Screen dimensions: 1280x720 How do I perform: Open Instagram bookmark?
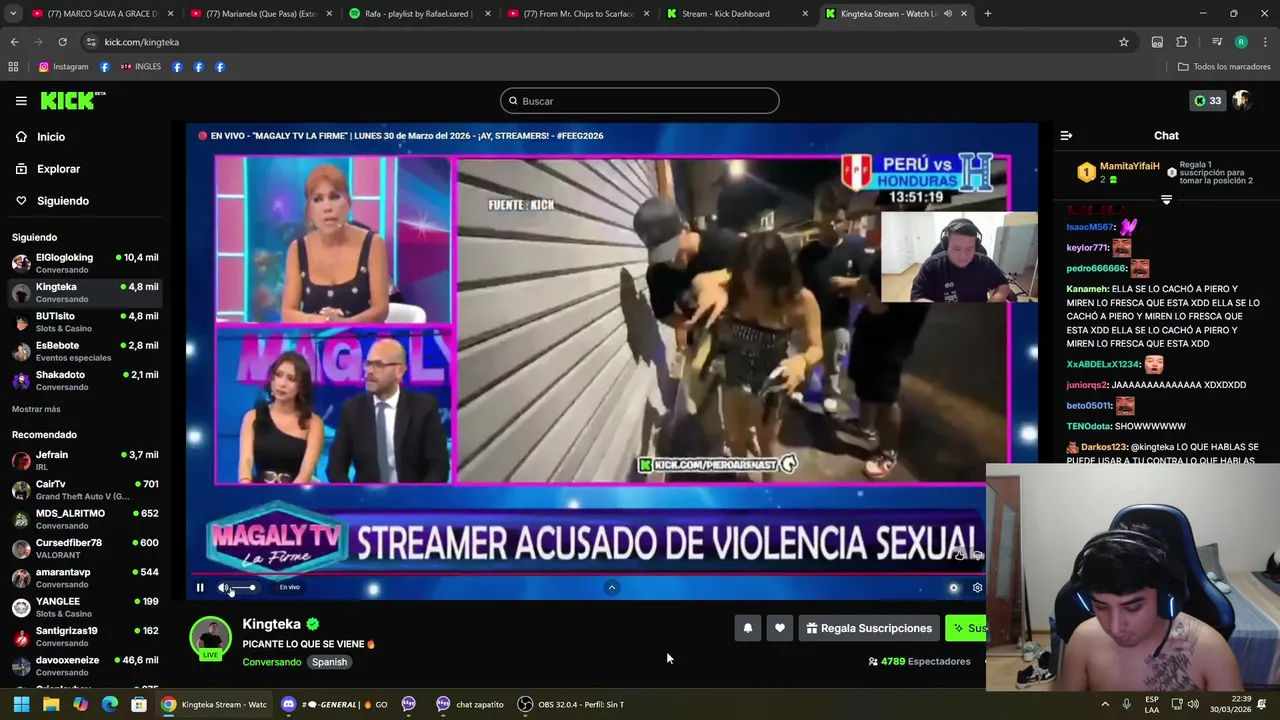tap(63, 67)
